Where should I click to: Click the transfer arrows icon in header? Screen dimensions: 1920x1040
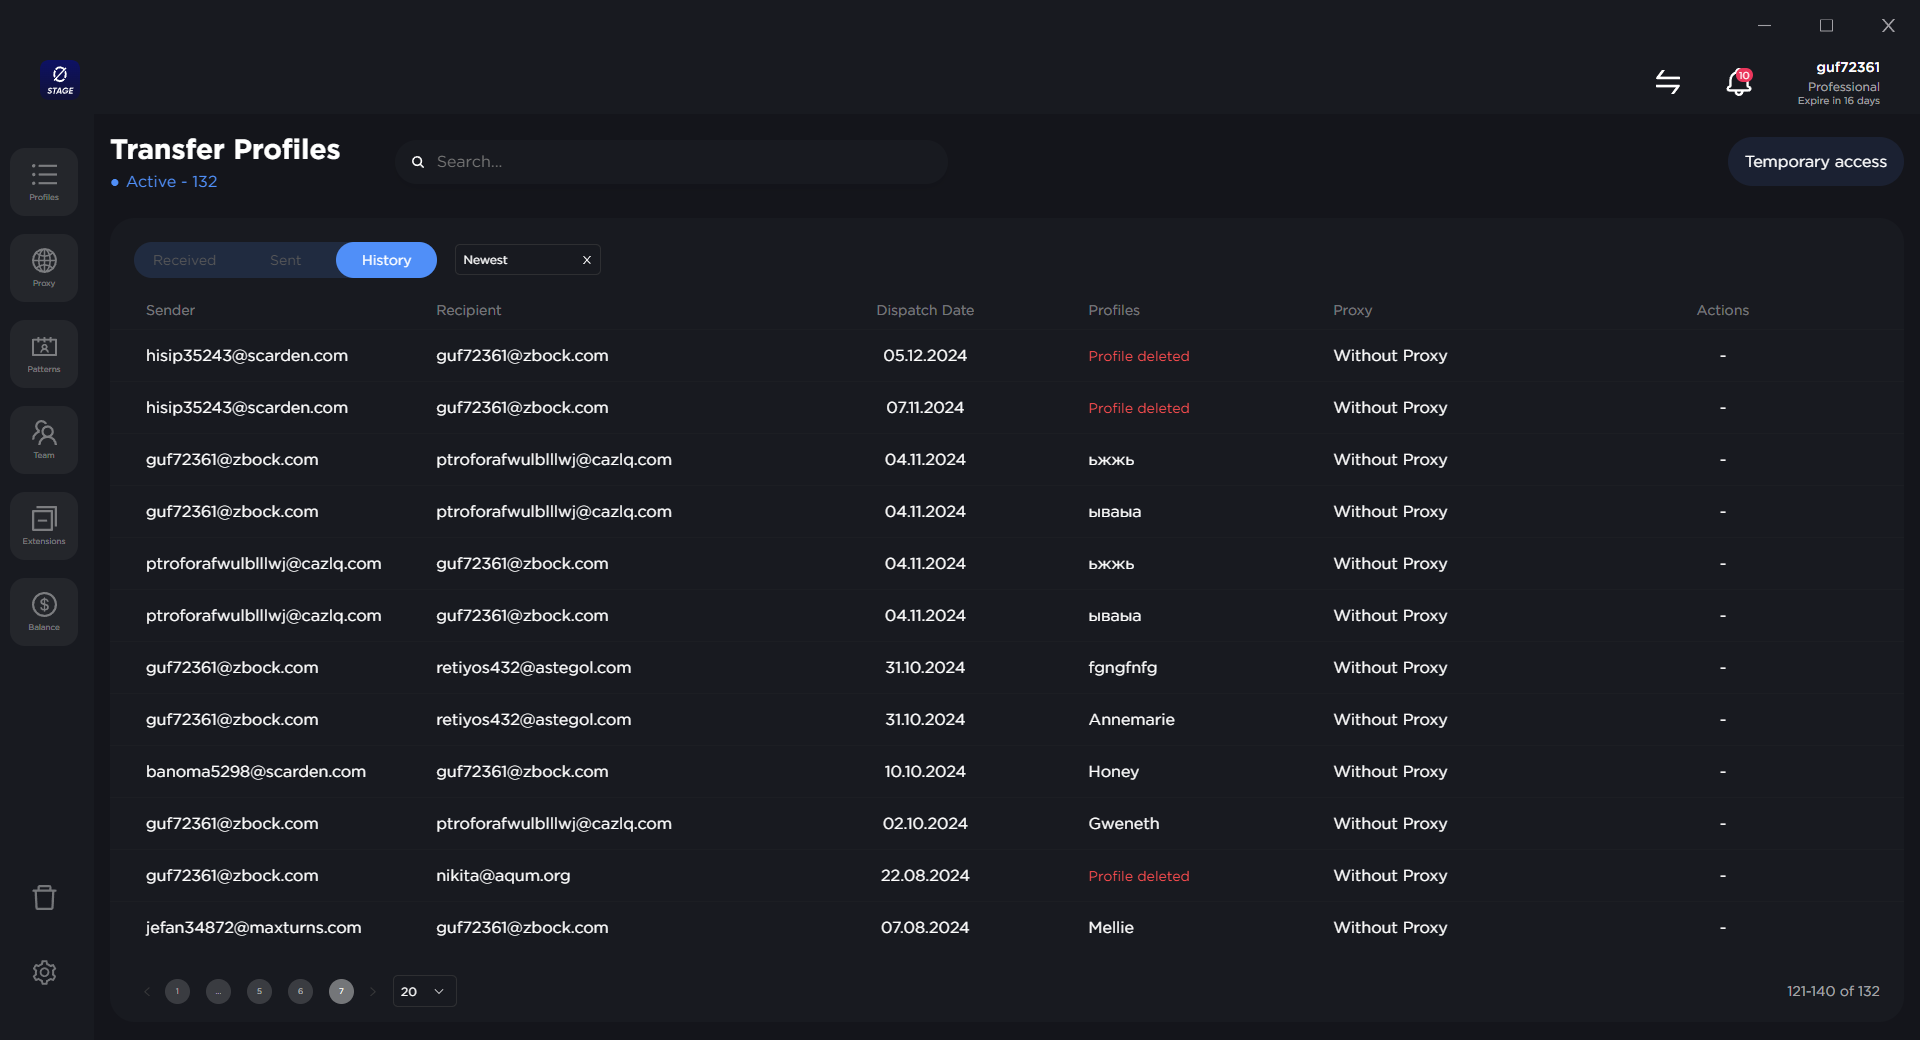pyautogui.click(x=1667, y=82)
